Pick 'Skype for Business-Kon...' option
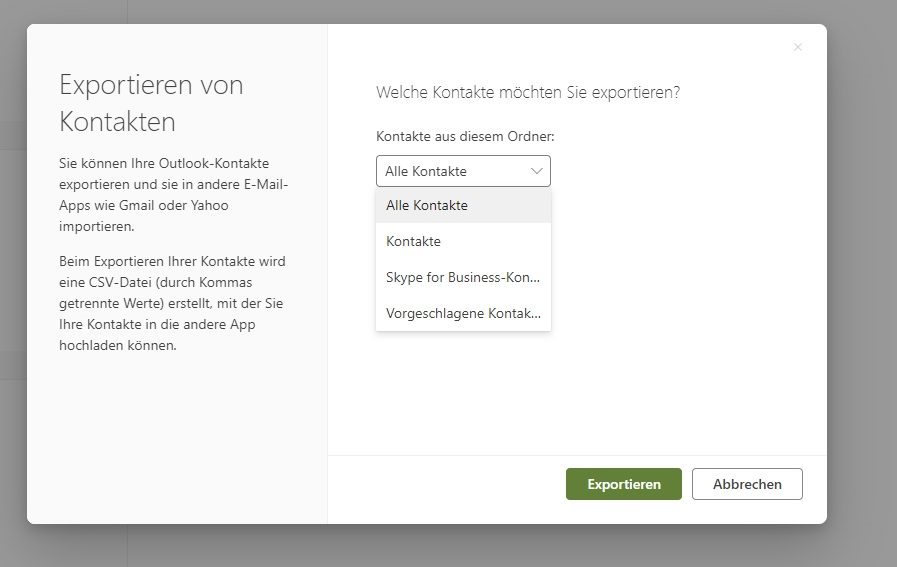Viewport: 897px width, 567px height. click(463, 277)
